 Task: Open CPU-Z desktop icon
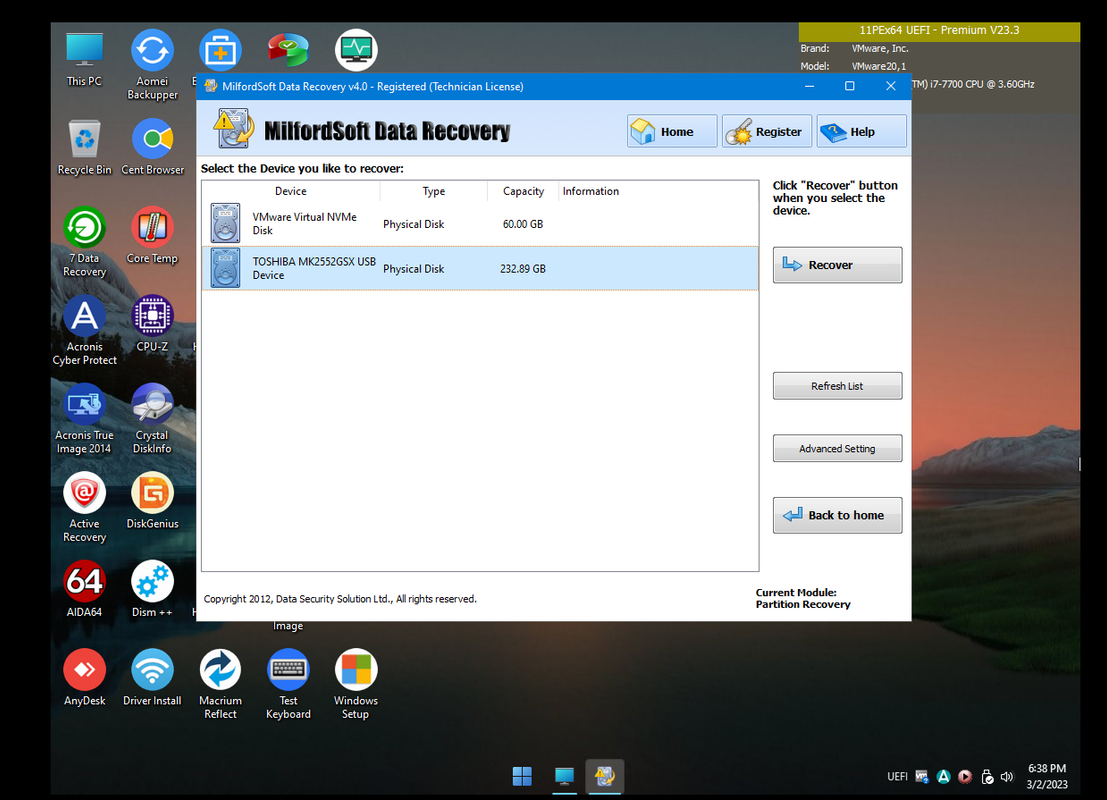click(x=152, y=325)
